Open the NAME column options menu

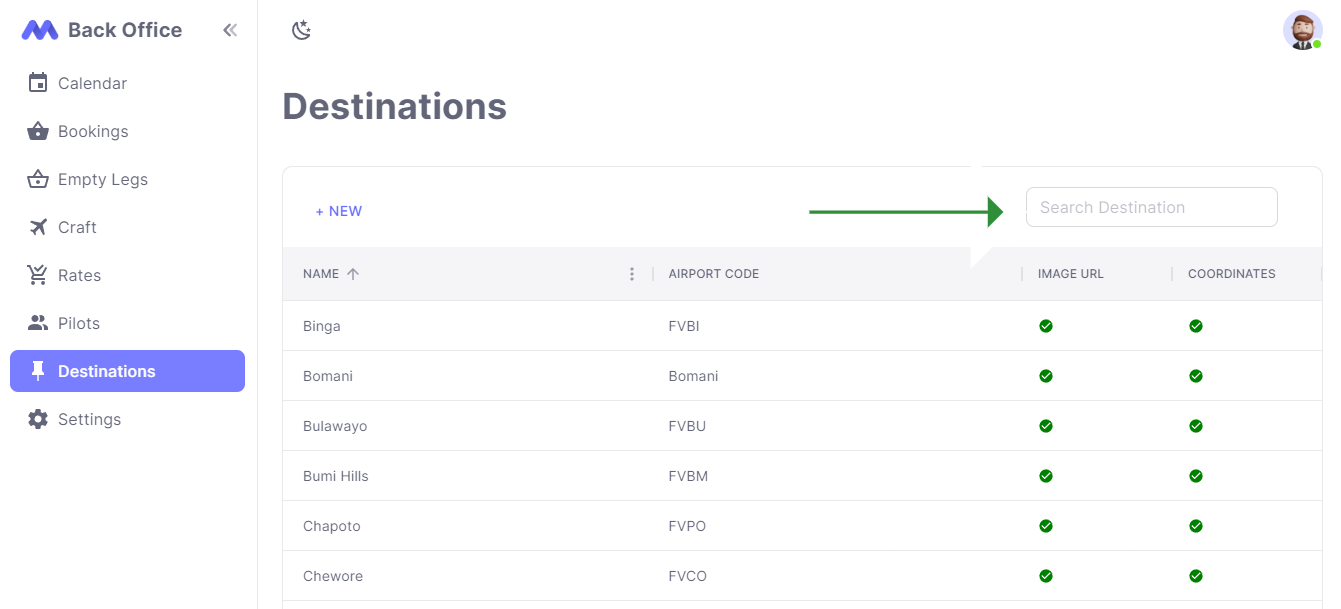pyautogui.click(x=632, y=273)
